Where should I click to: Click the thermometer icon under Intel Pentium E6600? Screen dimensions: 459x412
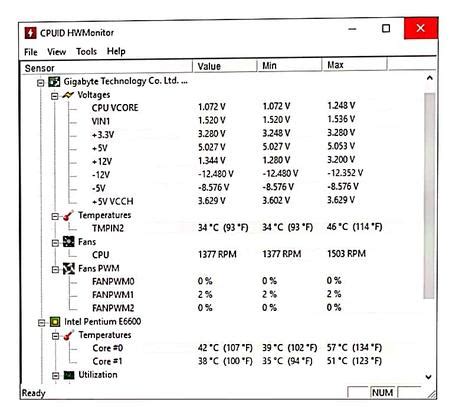pyautogui.click(x=69, y=335)
